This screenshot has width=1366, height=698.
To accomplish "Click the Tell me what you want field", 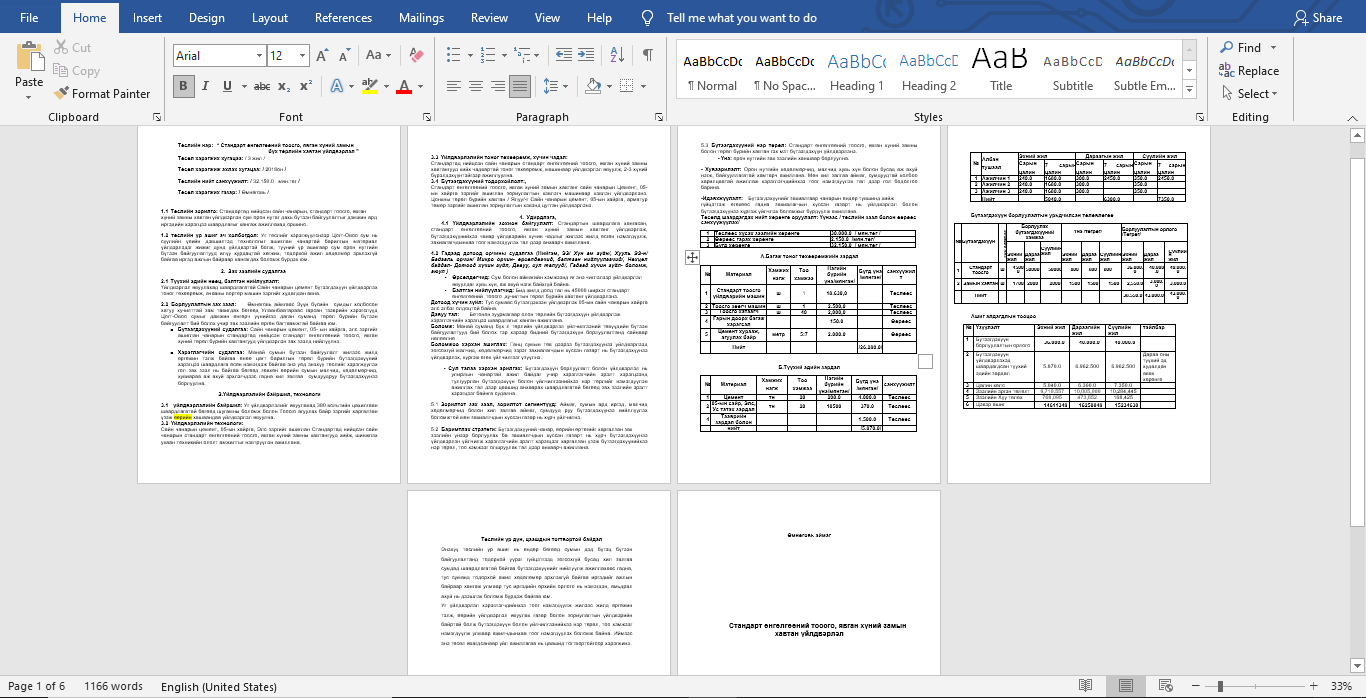I will [741, 18].
